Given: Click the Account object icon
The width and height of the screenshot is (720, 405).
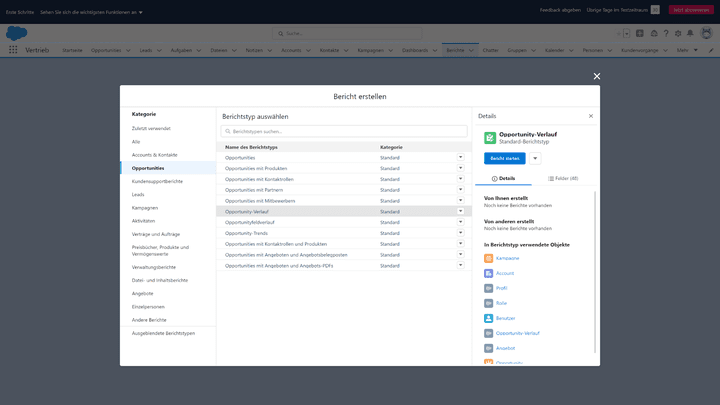Looking at the screenshot, I should pyautogui.click(x=488, y=273).
